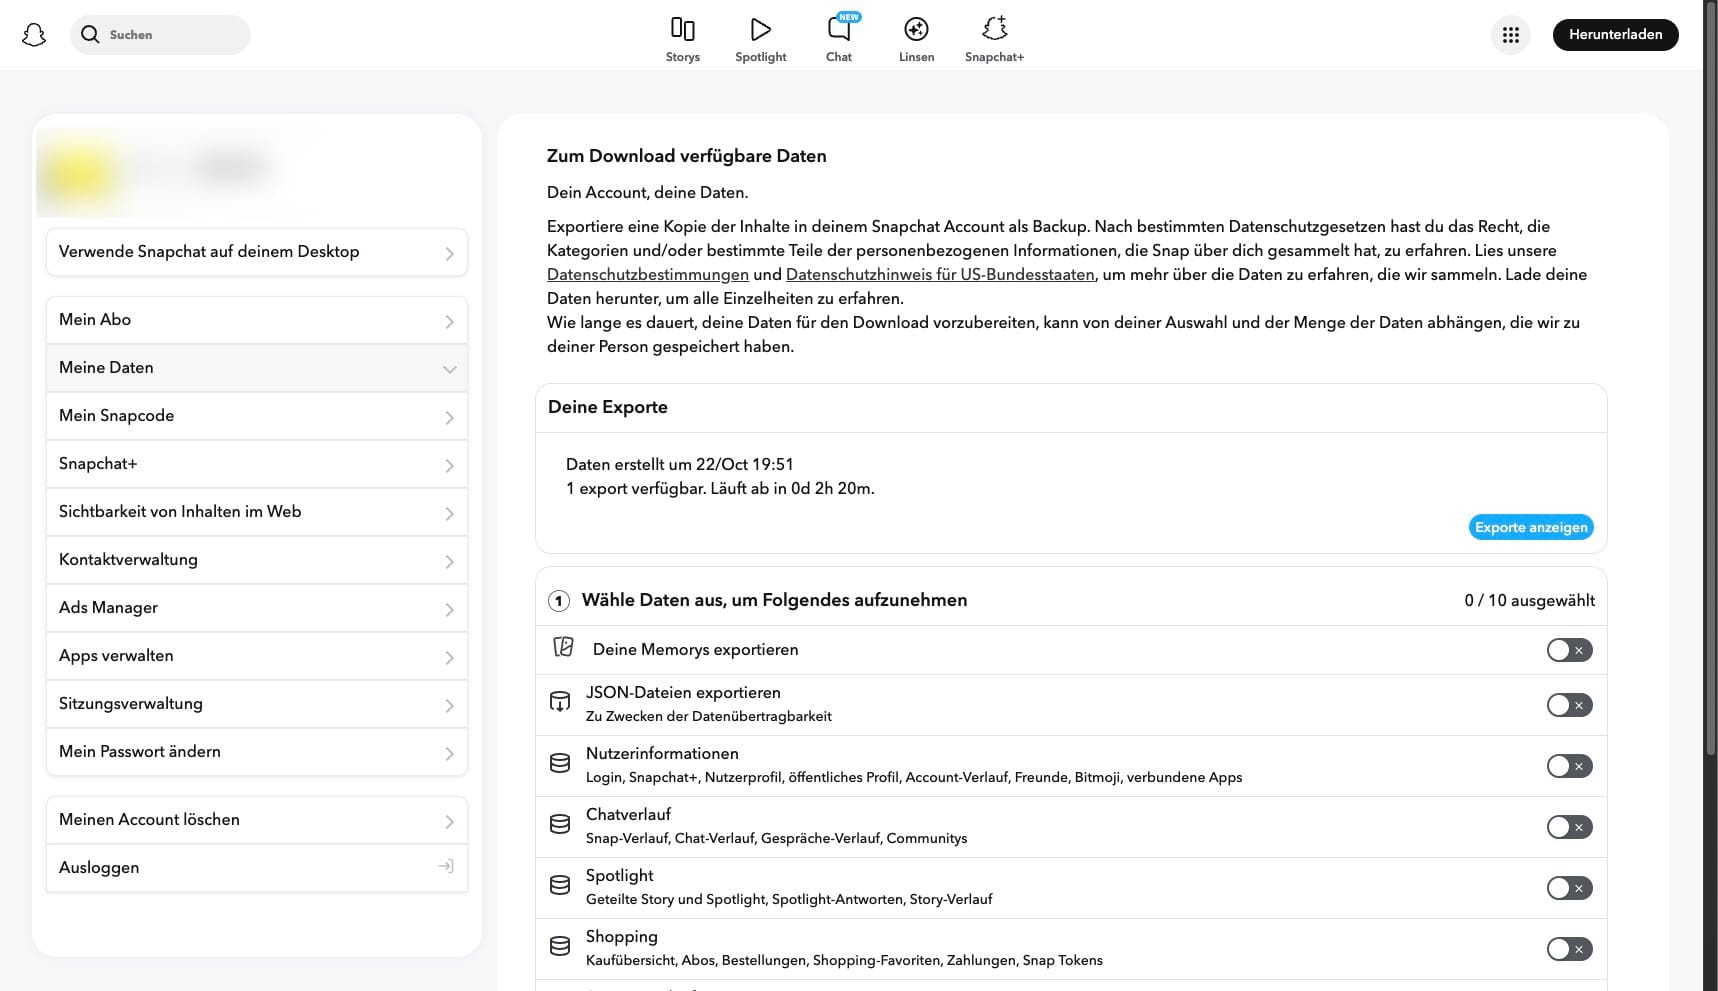Viewport: 1718px width, 991px height.
Task: Click the Snapchat ghost logo
Action: (x=34, y=35)
